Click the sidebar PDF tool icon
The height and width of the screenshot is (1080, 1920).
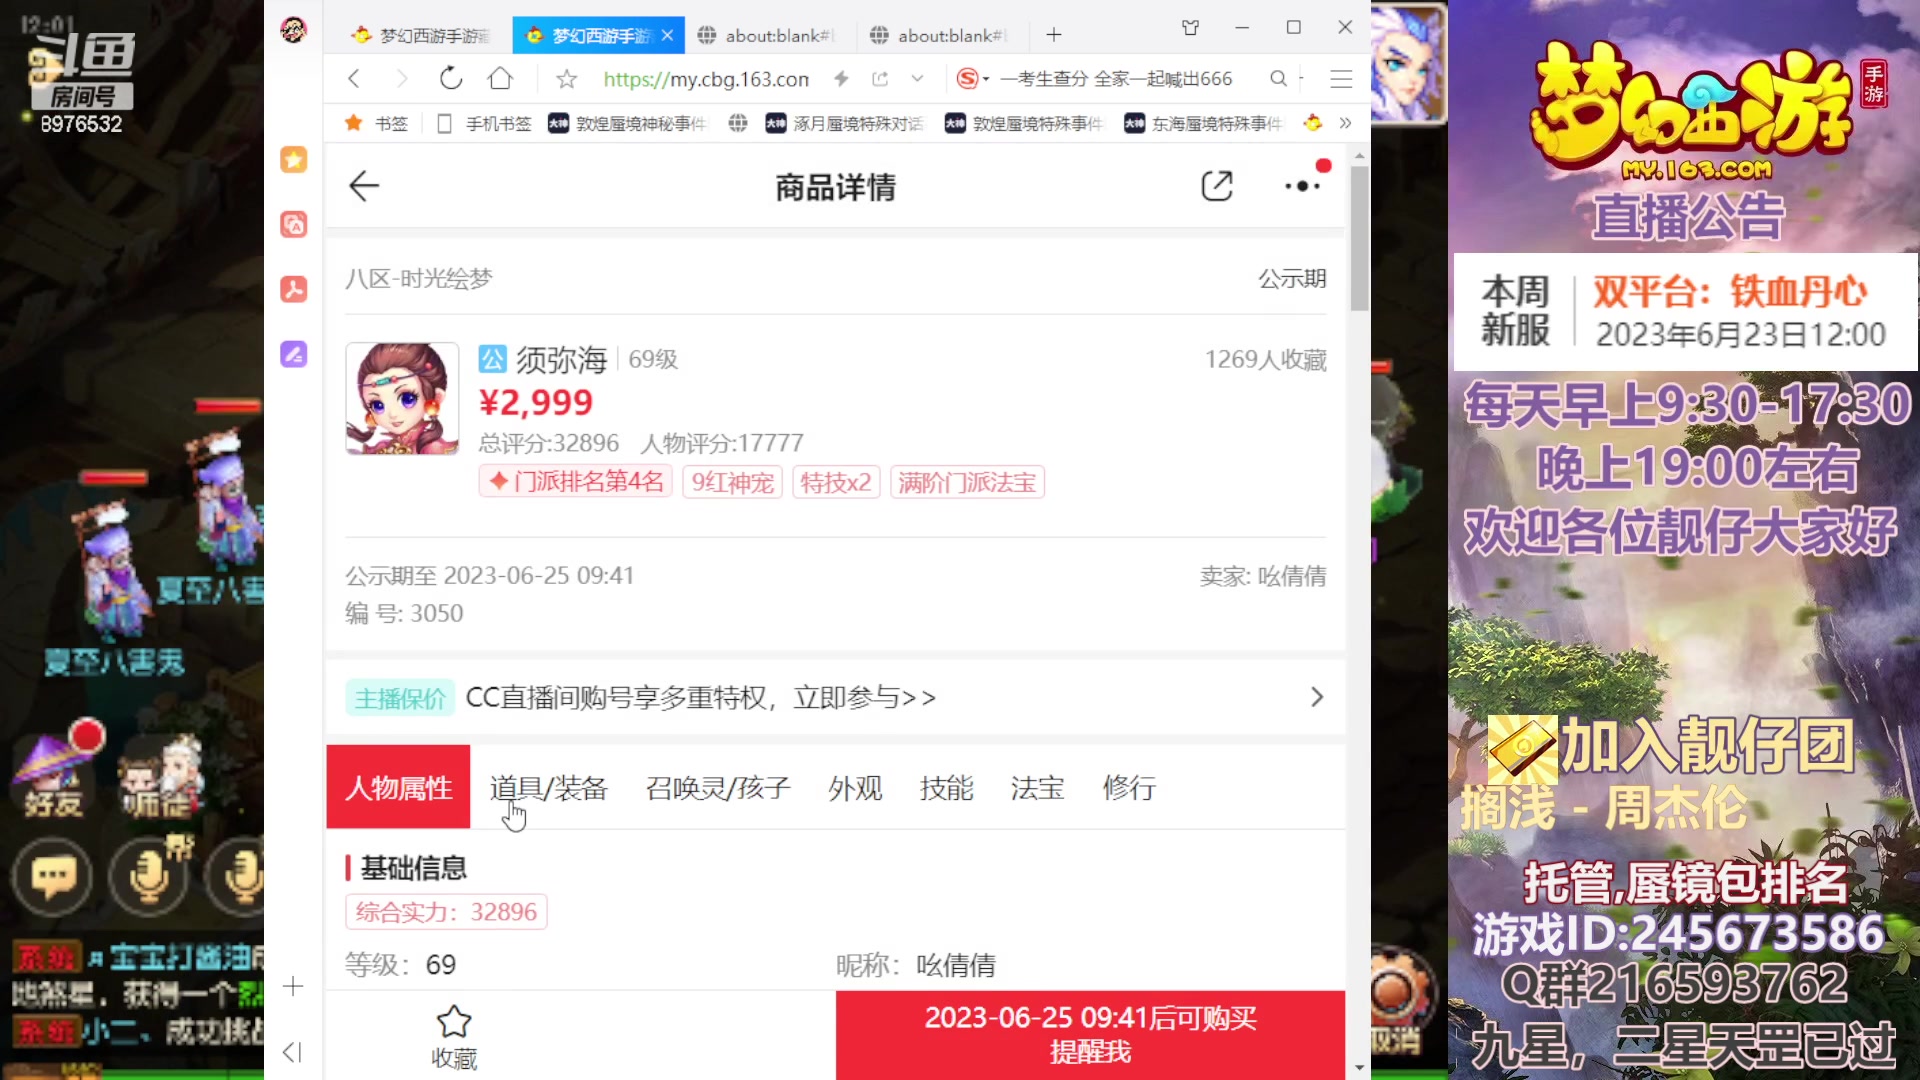coord(293,289)
